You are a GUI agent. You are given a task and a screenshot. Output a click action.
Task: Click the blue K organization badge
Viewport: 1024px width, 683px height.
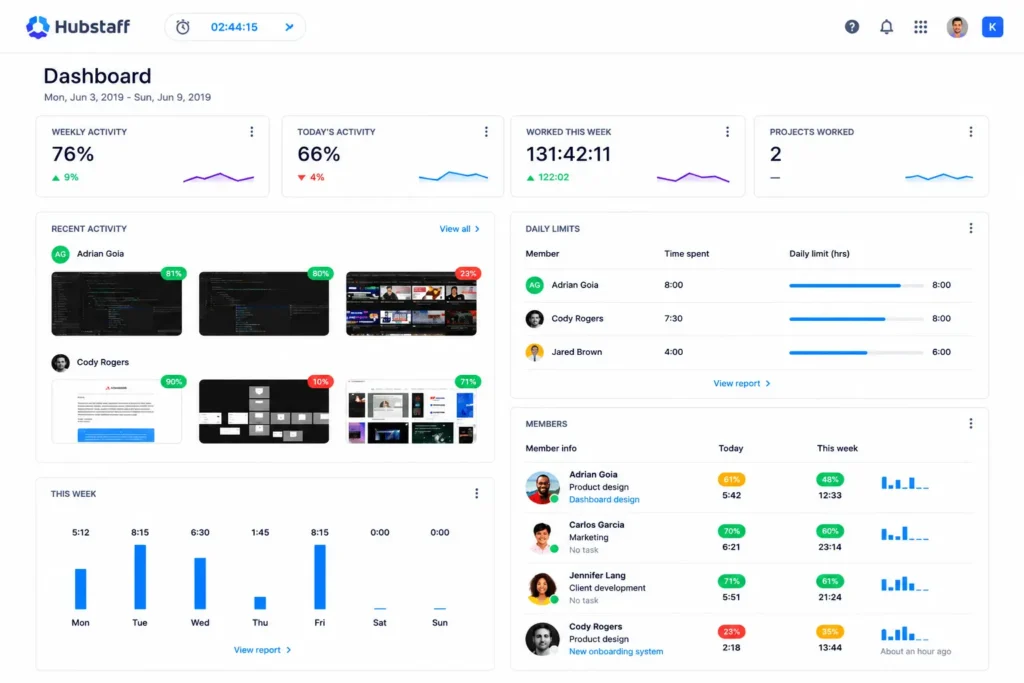click(992, 27)
